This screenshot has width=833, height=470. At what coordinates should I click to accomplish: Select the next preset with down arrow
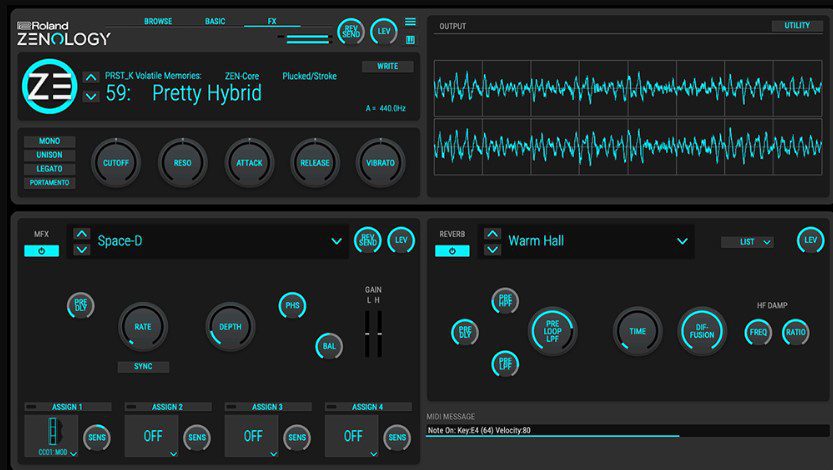pos(91,96)
